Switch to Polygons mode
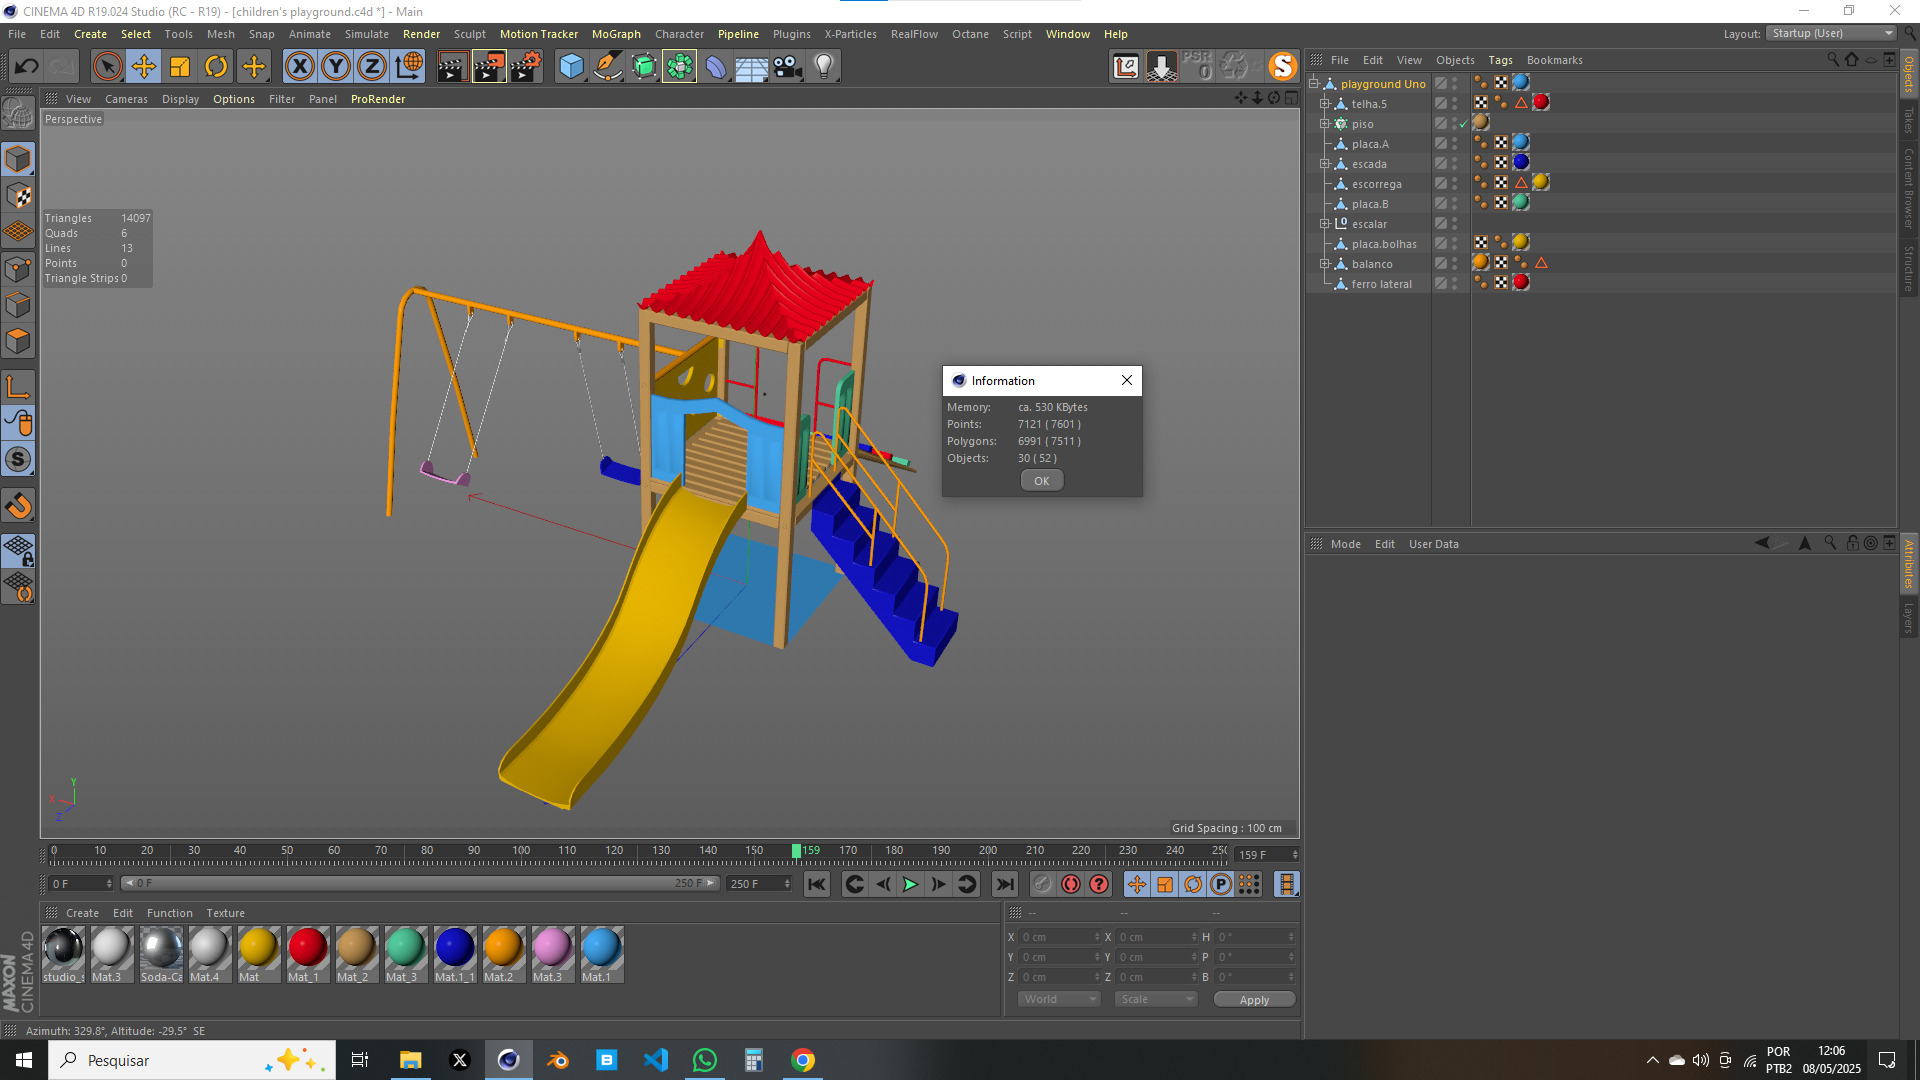1920x1080 pixels. (x=18, y=341)
